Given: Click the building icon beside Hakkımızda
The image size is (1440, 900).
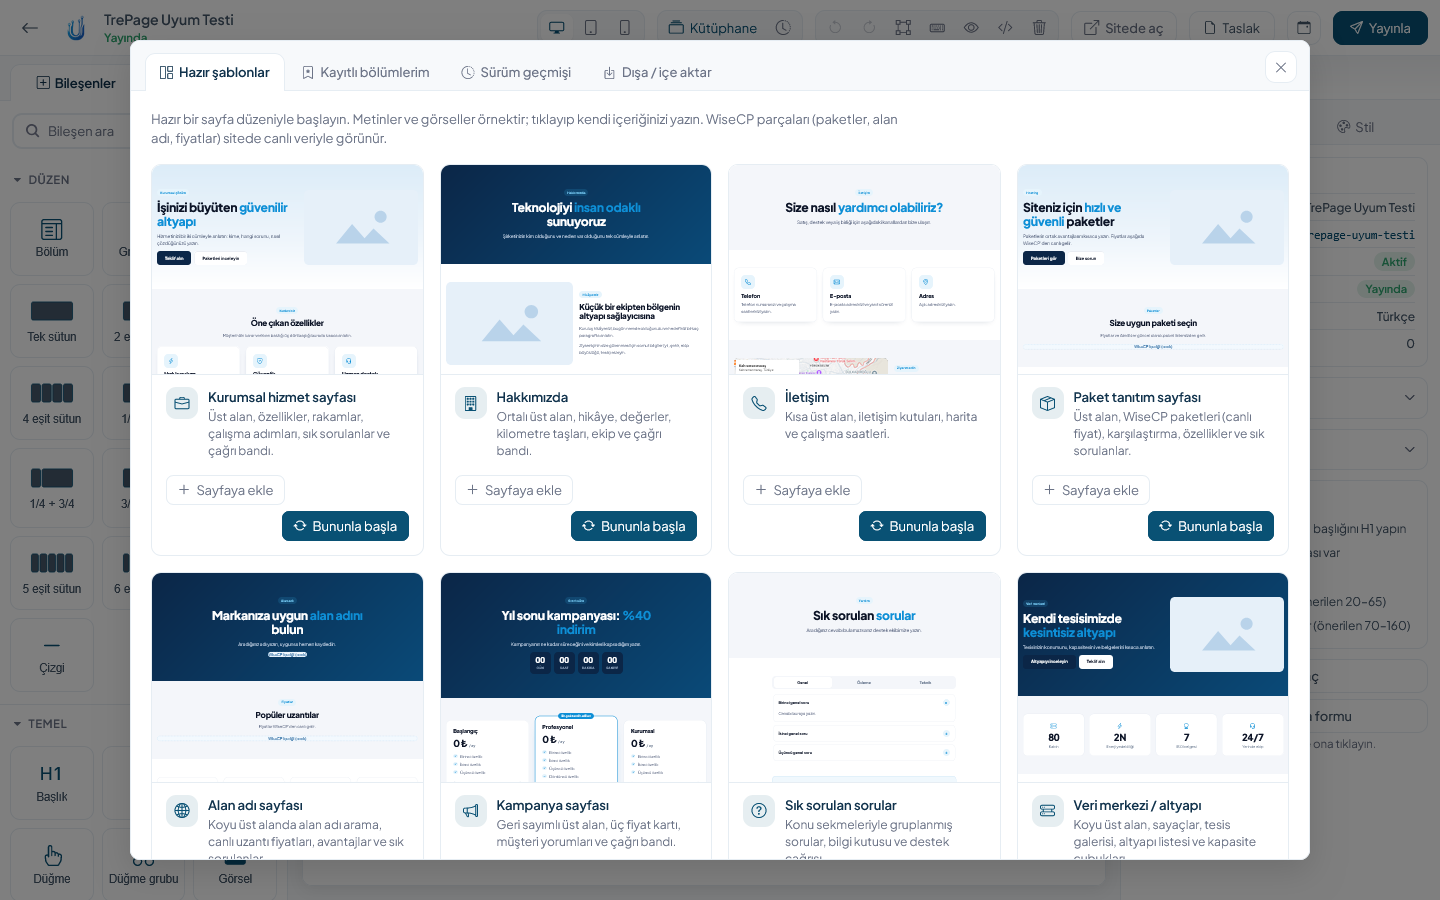Looking at the screenshot, I should [x=471, y=403].
